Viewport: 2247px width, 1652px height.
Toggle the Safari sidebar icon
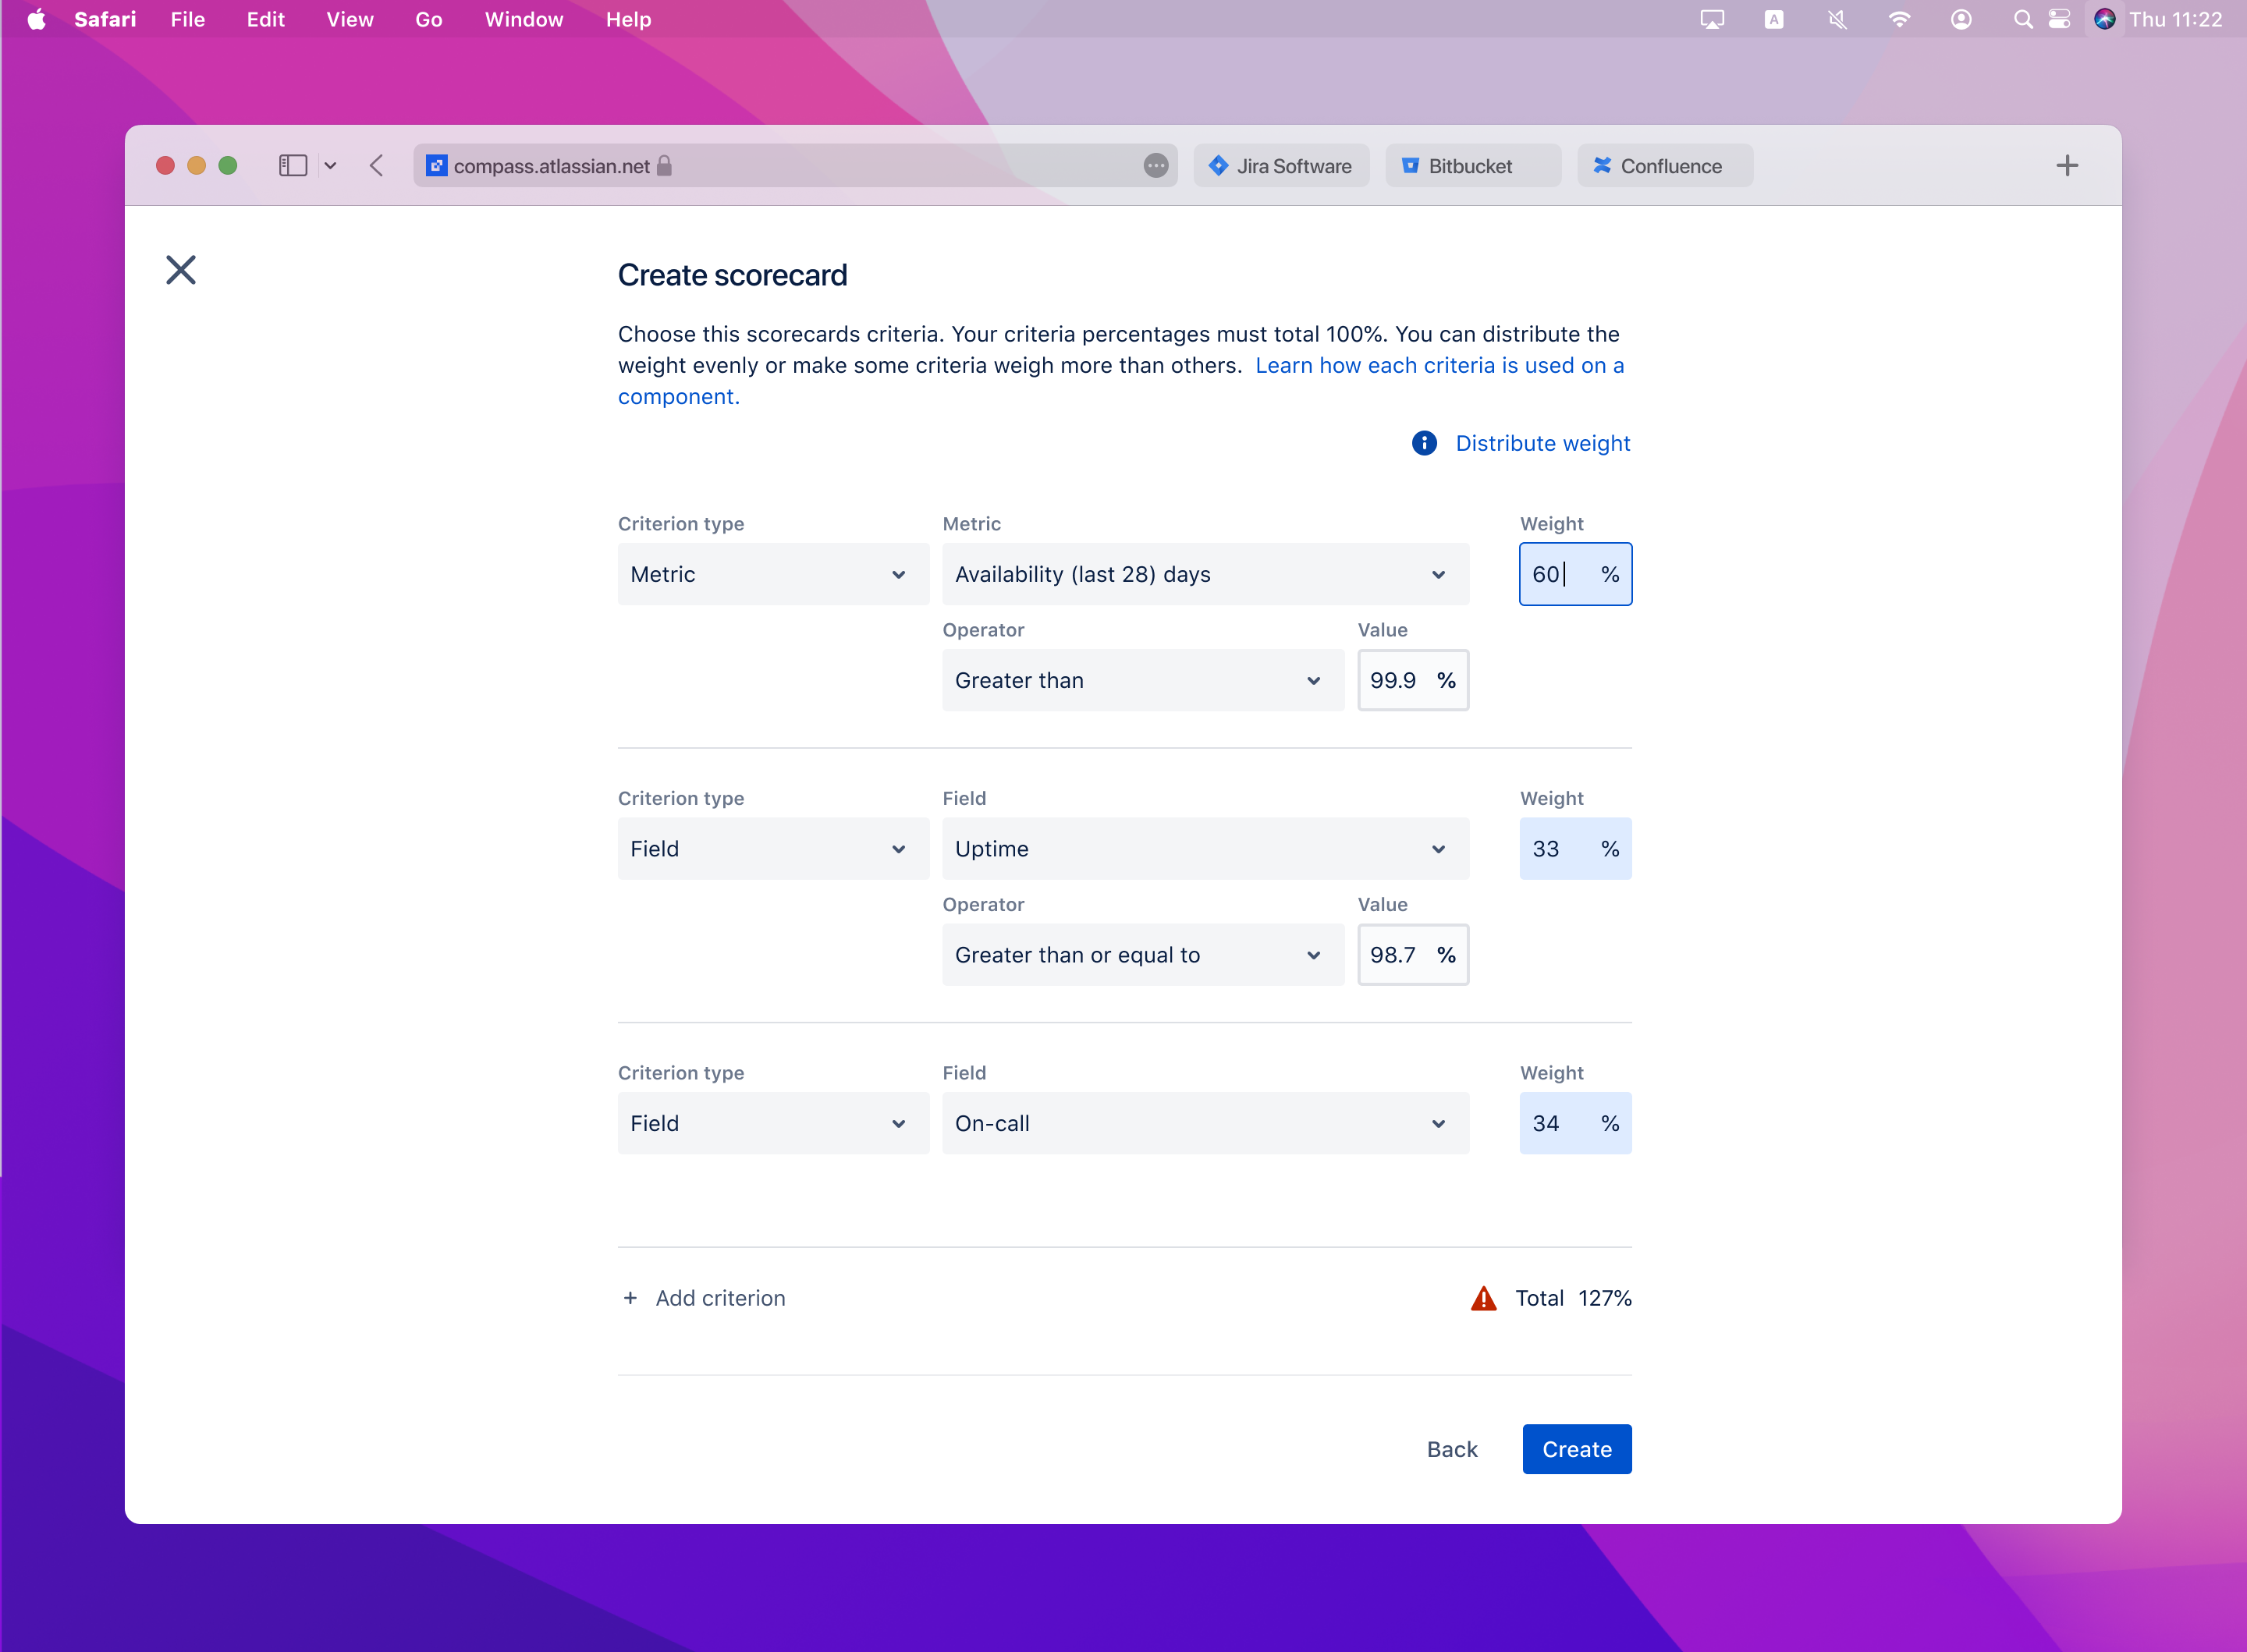tap(292, 165)
